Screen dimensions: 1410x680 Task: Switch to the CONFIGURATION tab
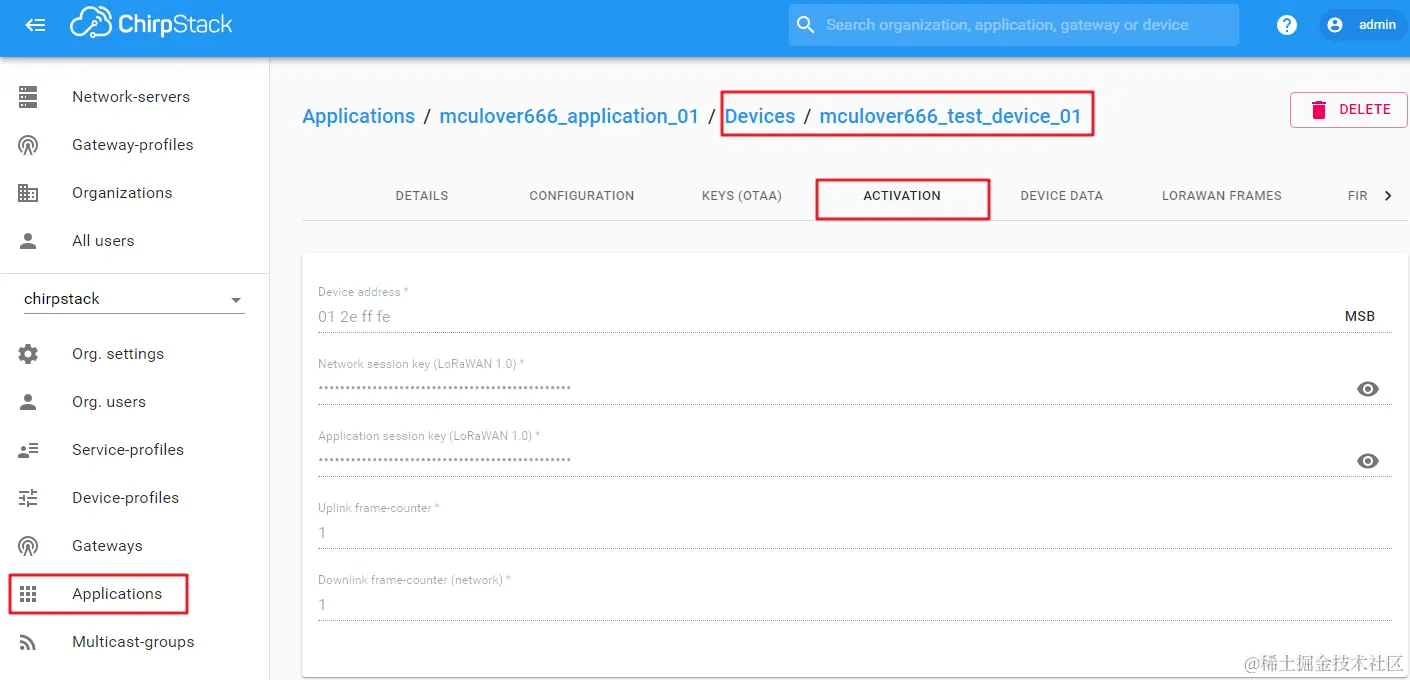tap(582, 196)
